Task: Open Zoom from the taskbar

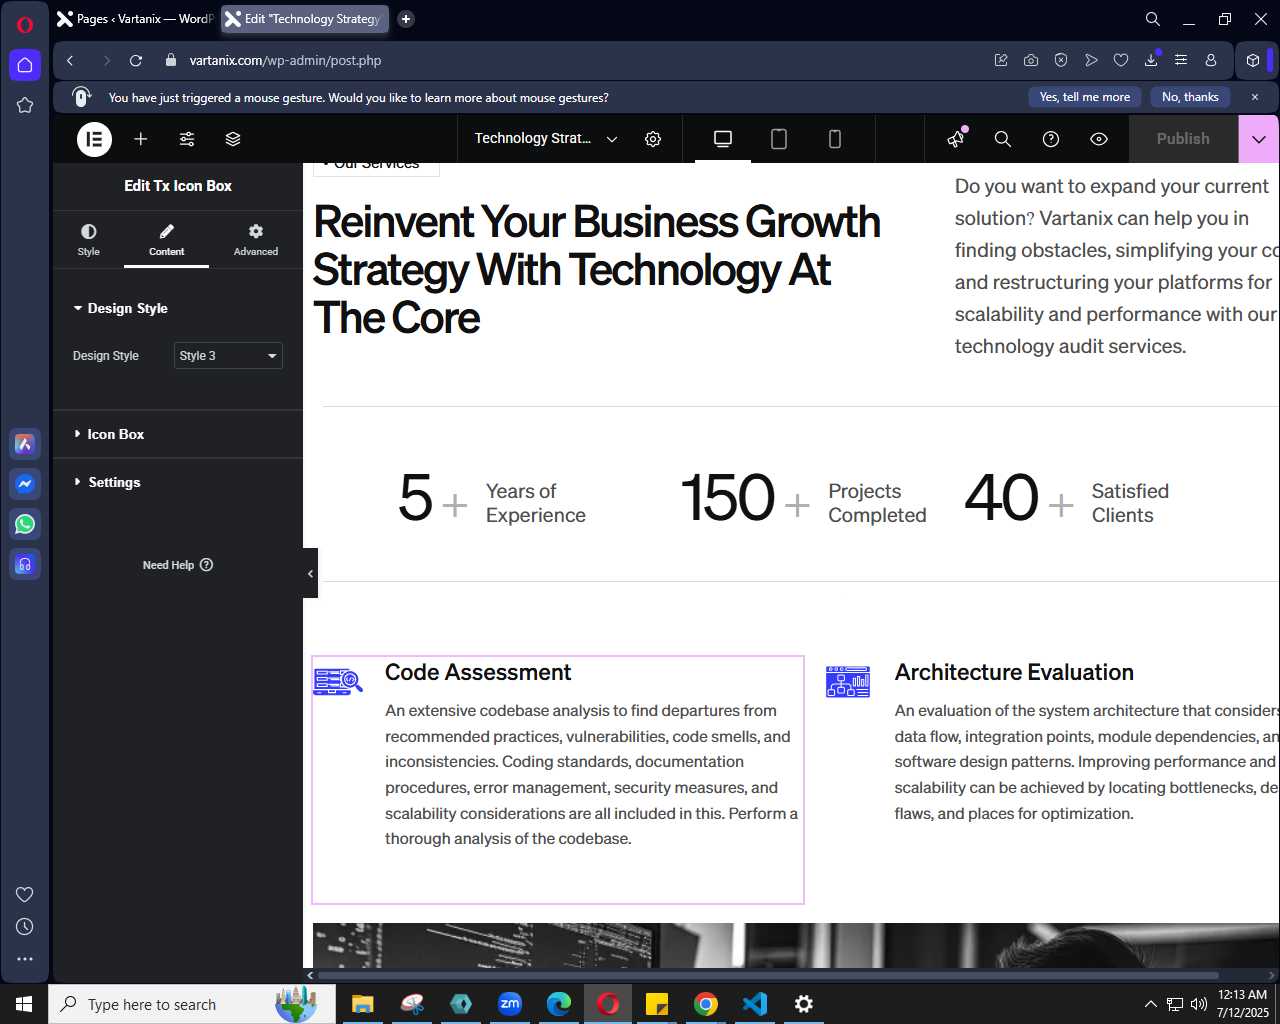Action: click(x=510, y=1004)
